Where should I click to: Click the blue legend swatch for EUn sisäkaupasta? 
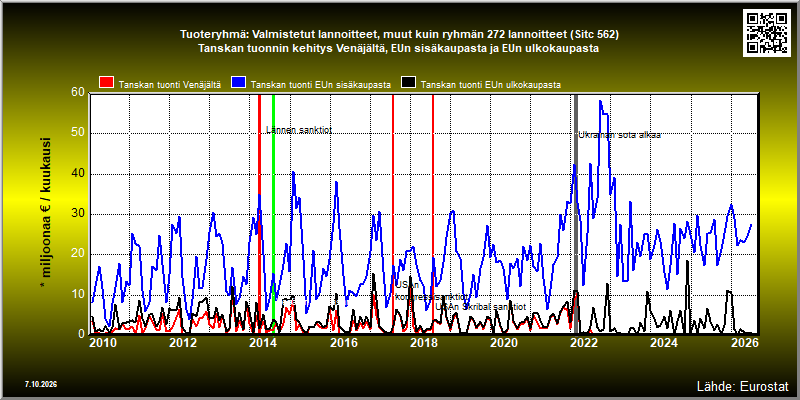point(238,83)
